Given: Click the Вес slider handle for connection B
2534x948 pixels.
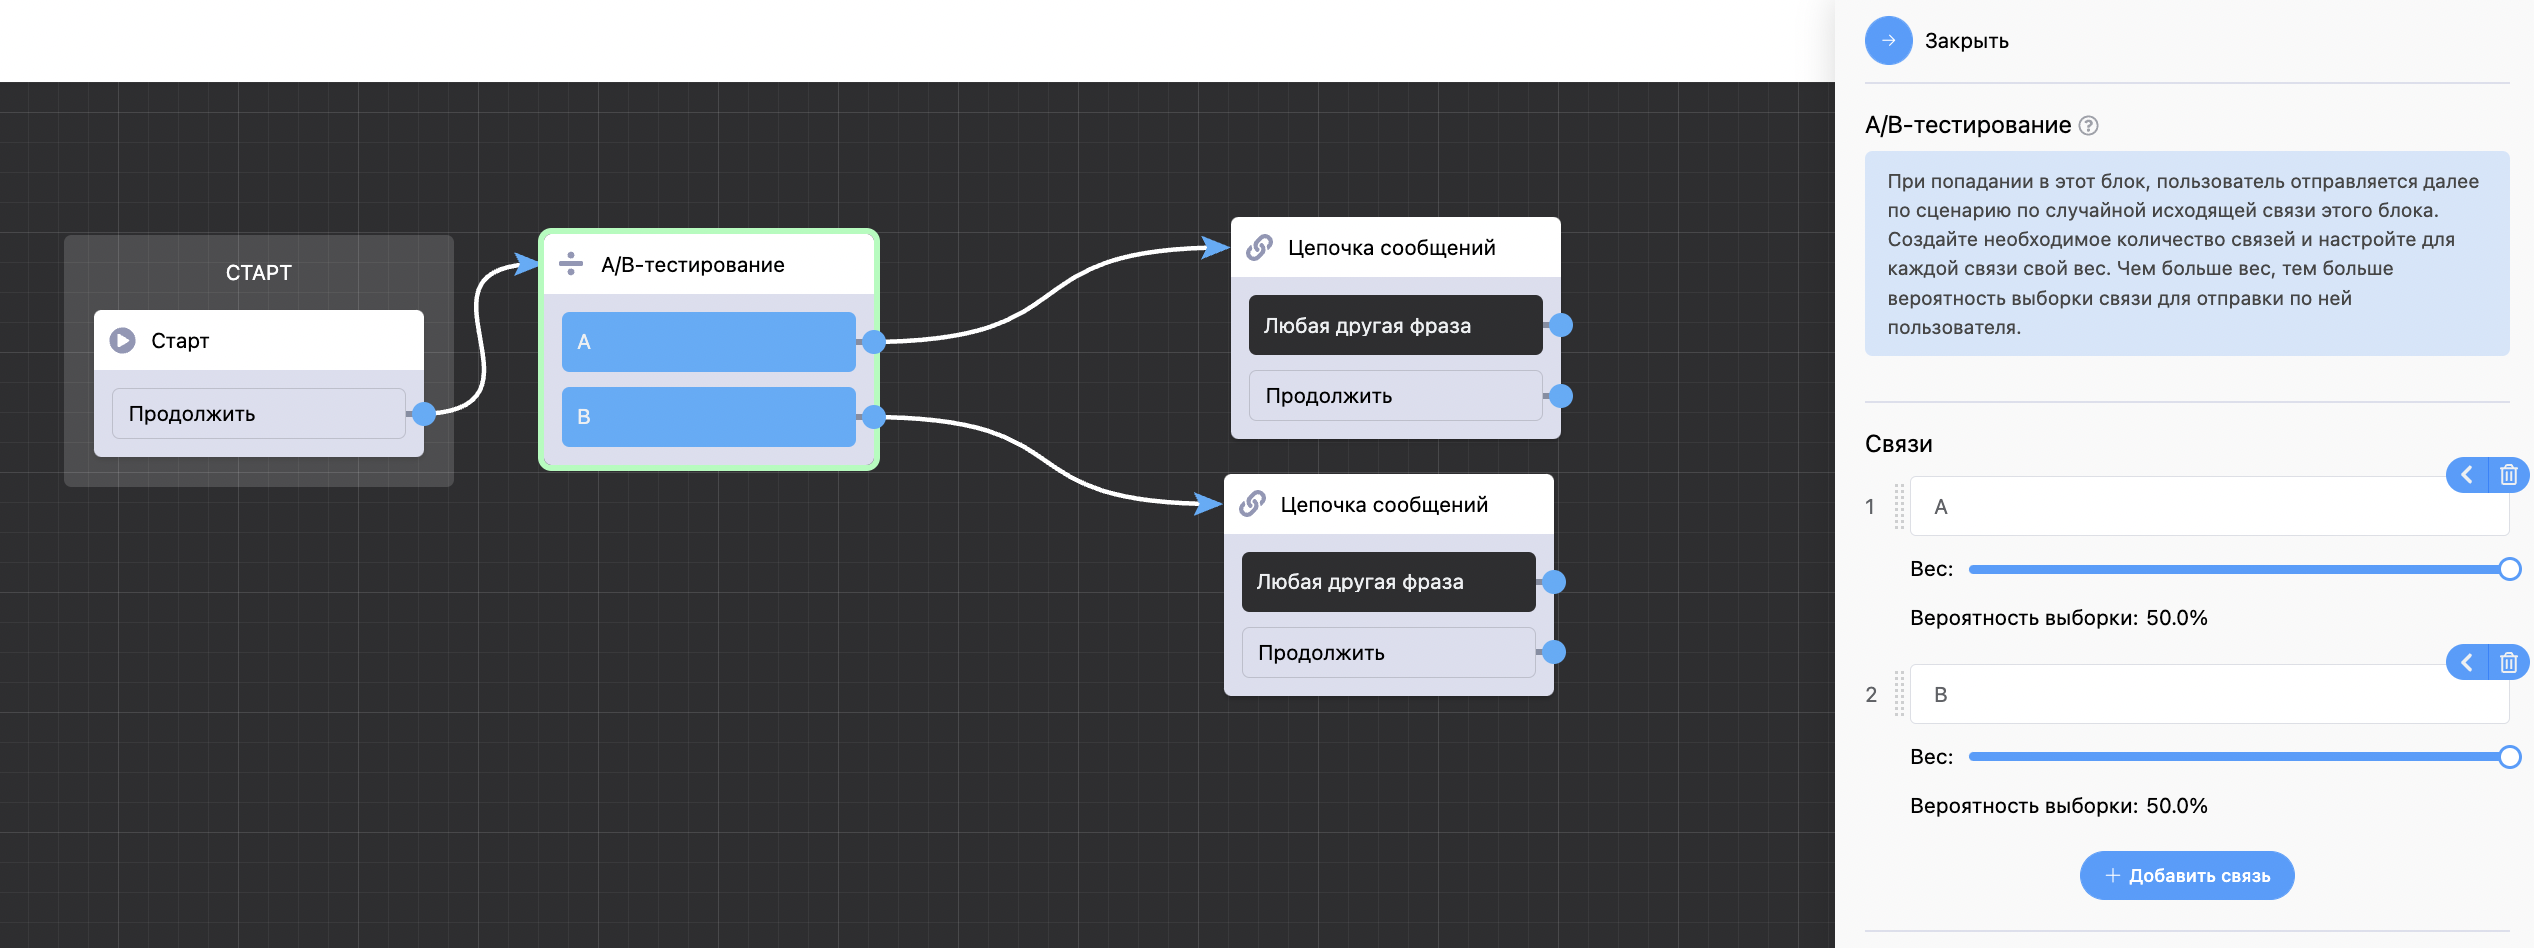Looking at the screenshot, I should (x=2508, y=758).
